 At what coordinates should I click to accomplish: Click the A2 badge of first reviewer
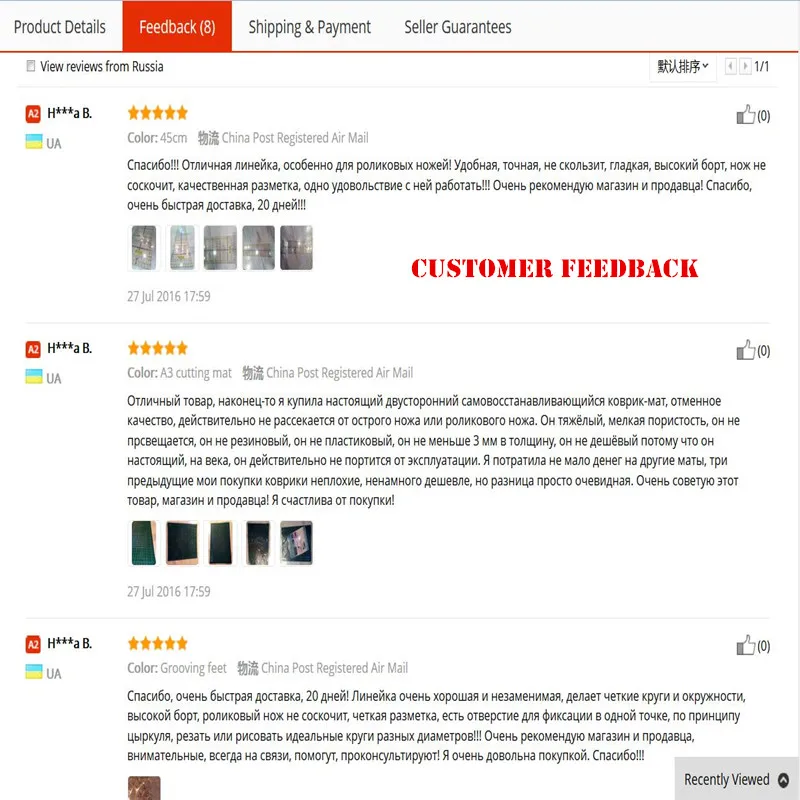33,113
